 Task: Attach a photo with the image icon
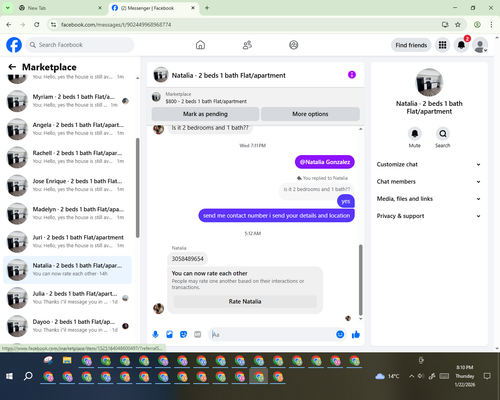(x=170, y=334)
